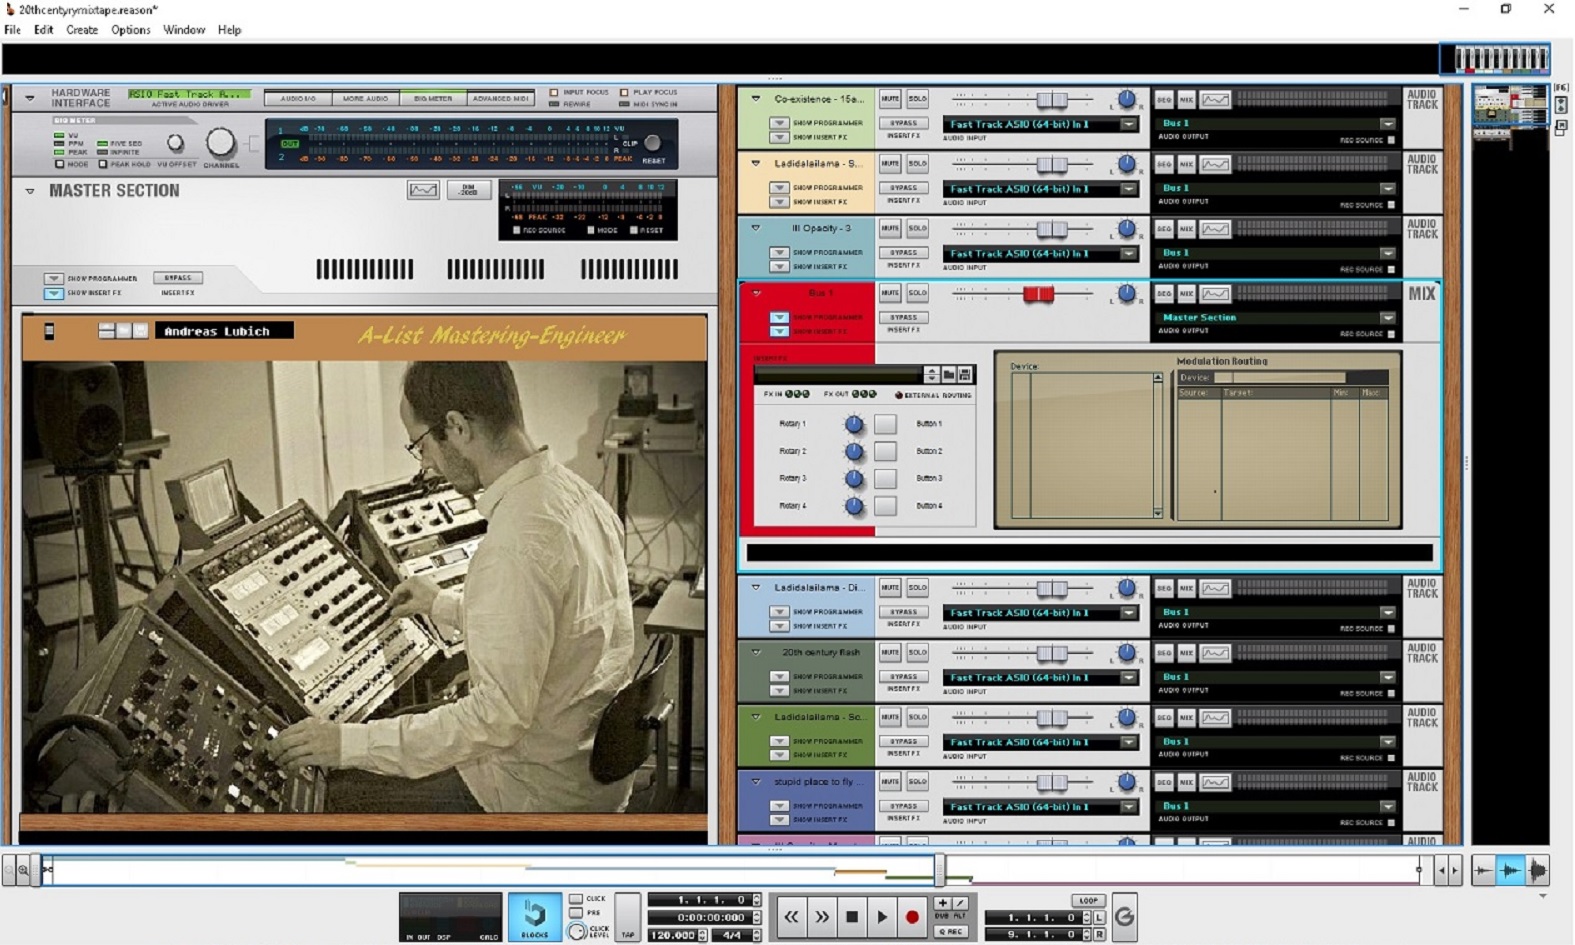Open the Create menu
The width and height of the screenshot is (1575, 945).
82,30
